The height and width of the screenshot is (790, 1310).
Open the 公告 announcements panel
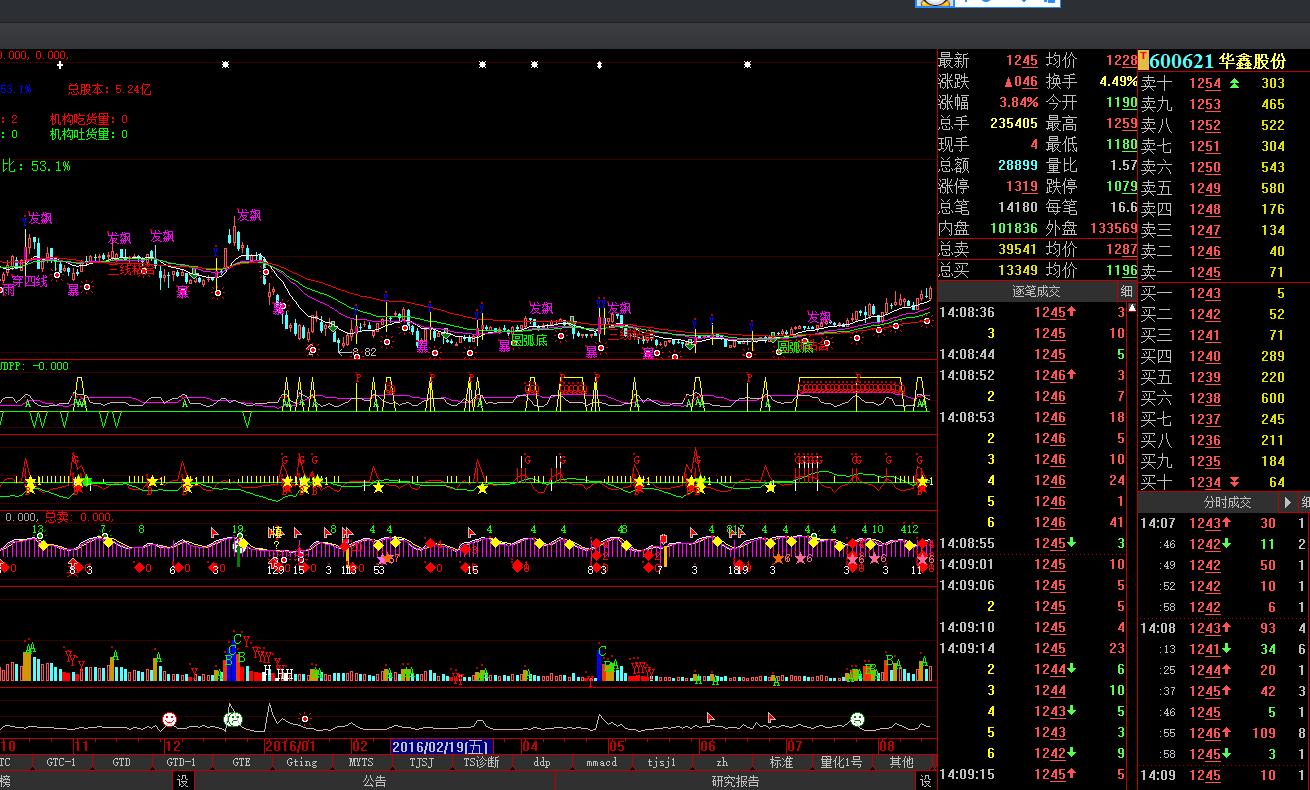(374, 781)
